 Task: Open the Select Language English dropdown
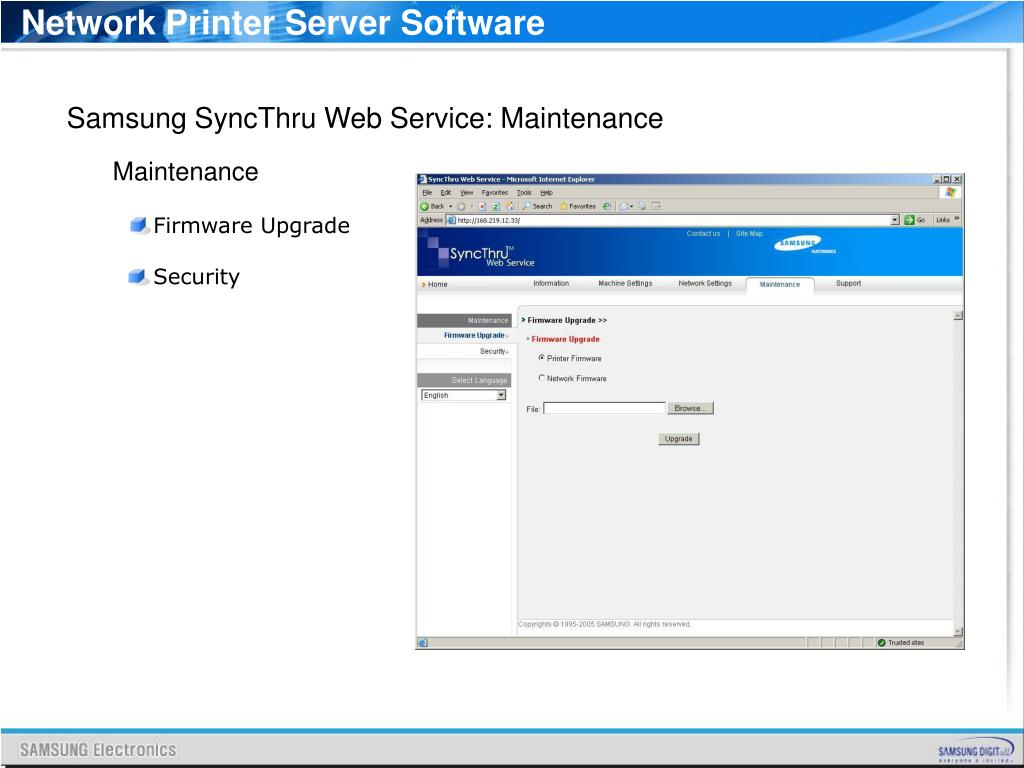463,395
